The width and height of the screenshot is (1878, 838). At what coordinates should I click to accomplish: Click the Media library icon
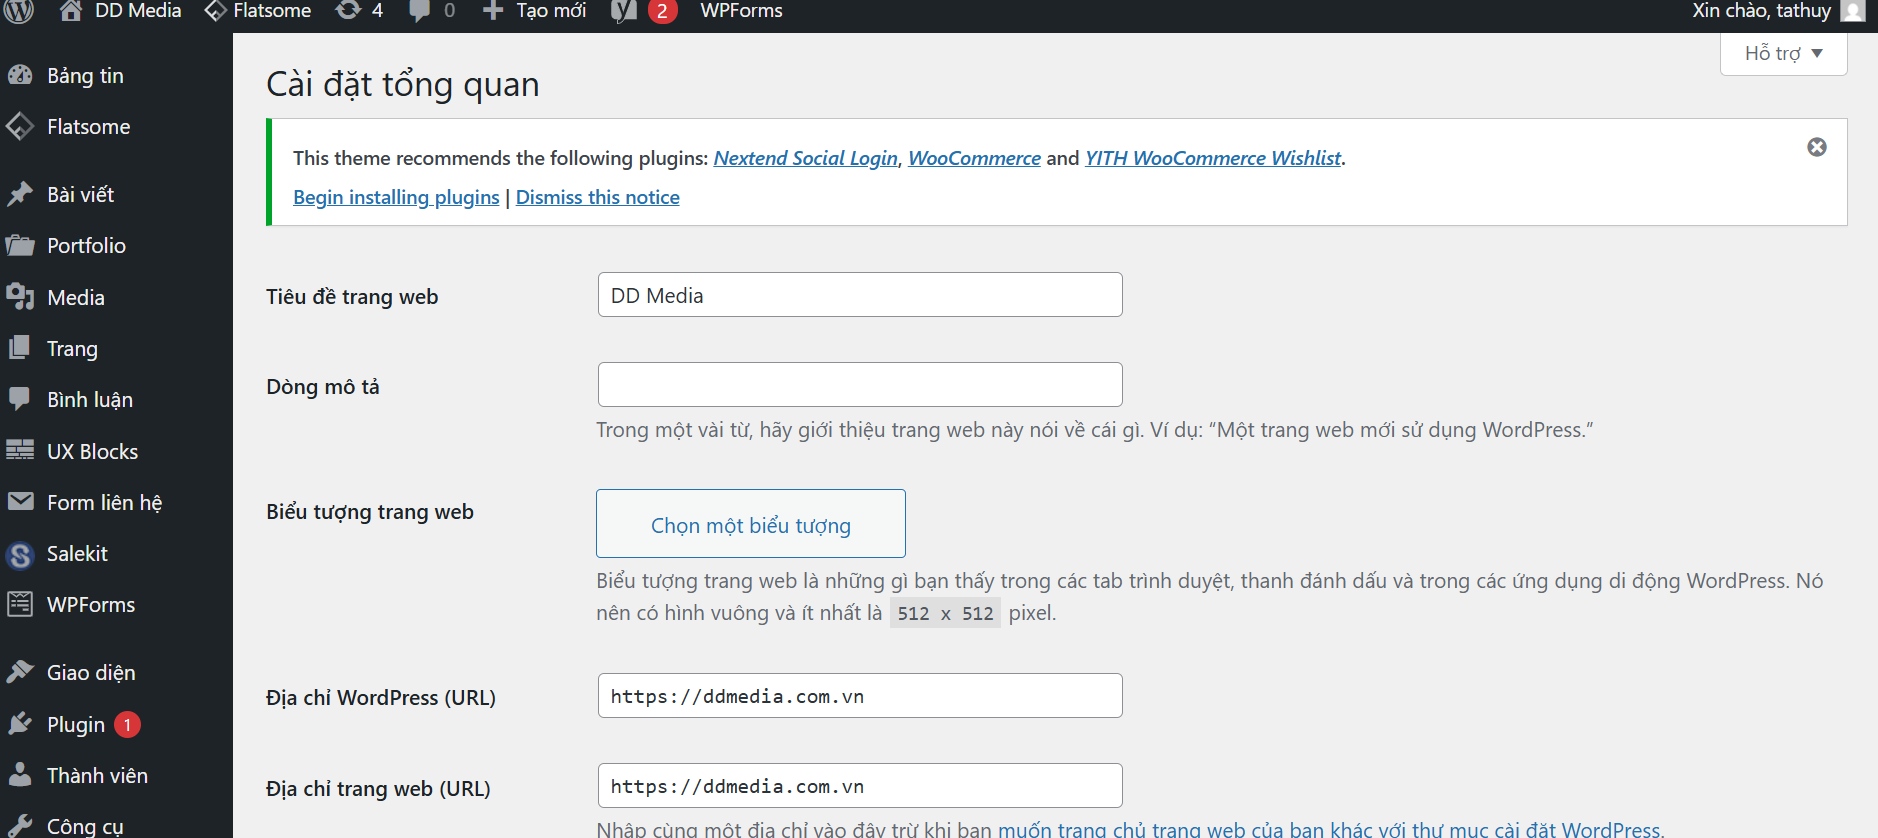tap(20, 297)
